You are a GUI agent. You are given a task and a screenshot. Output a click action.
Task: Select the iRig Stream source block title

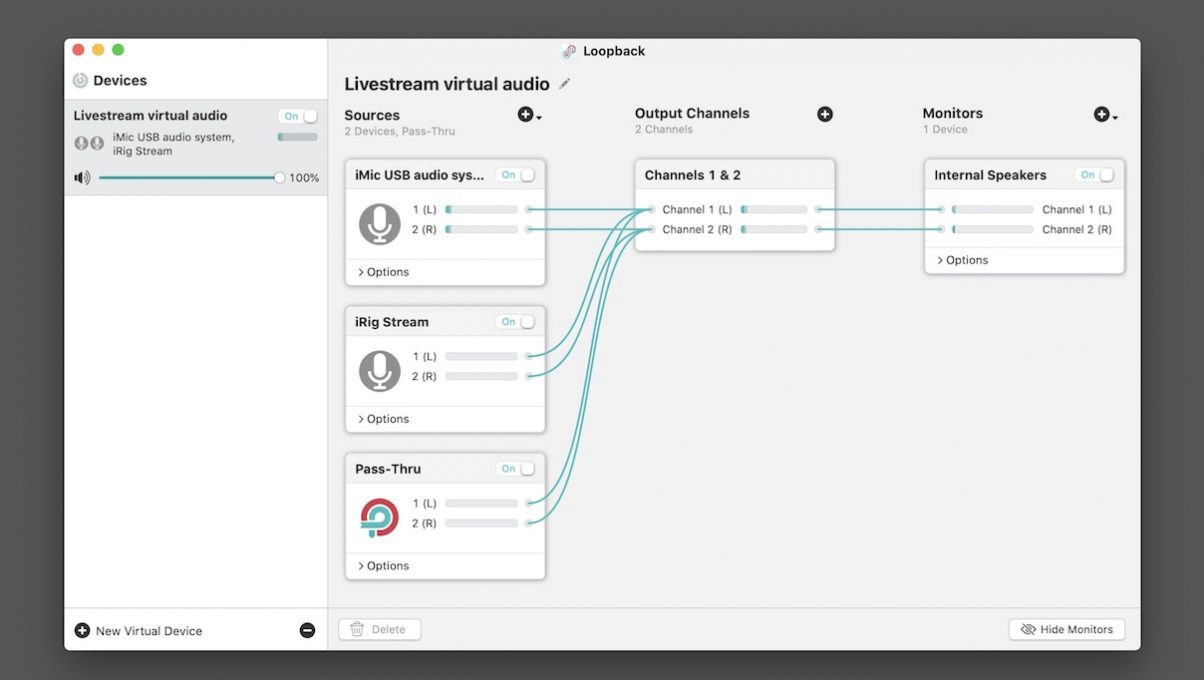pos(392,322)
